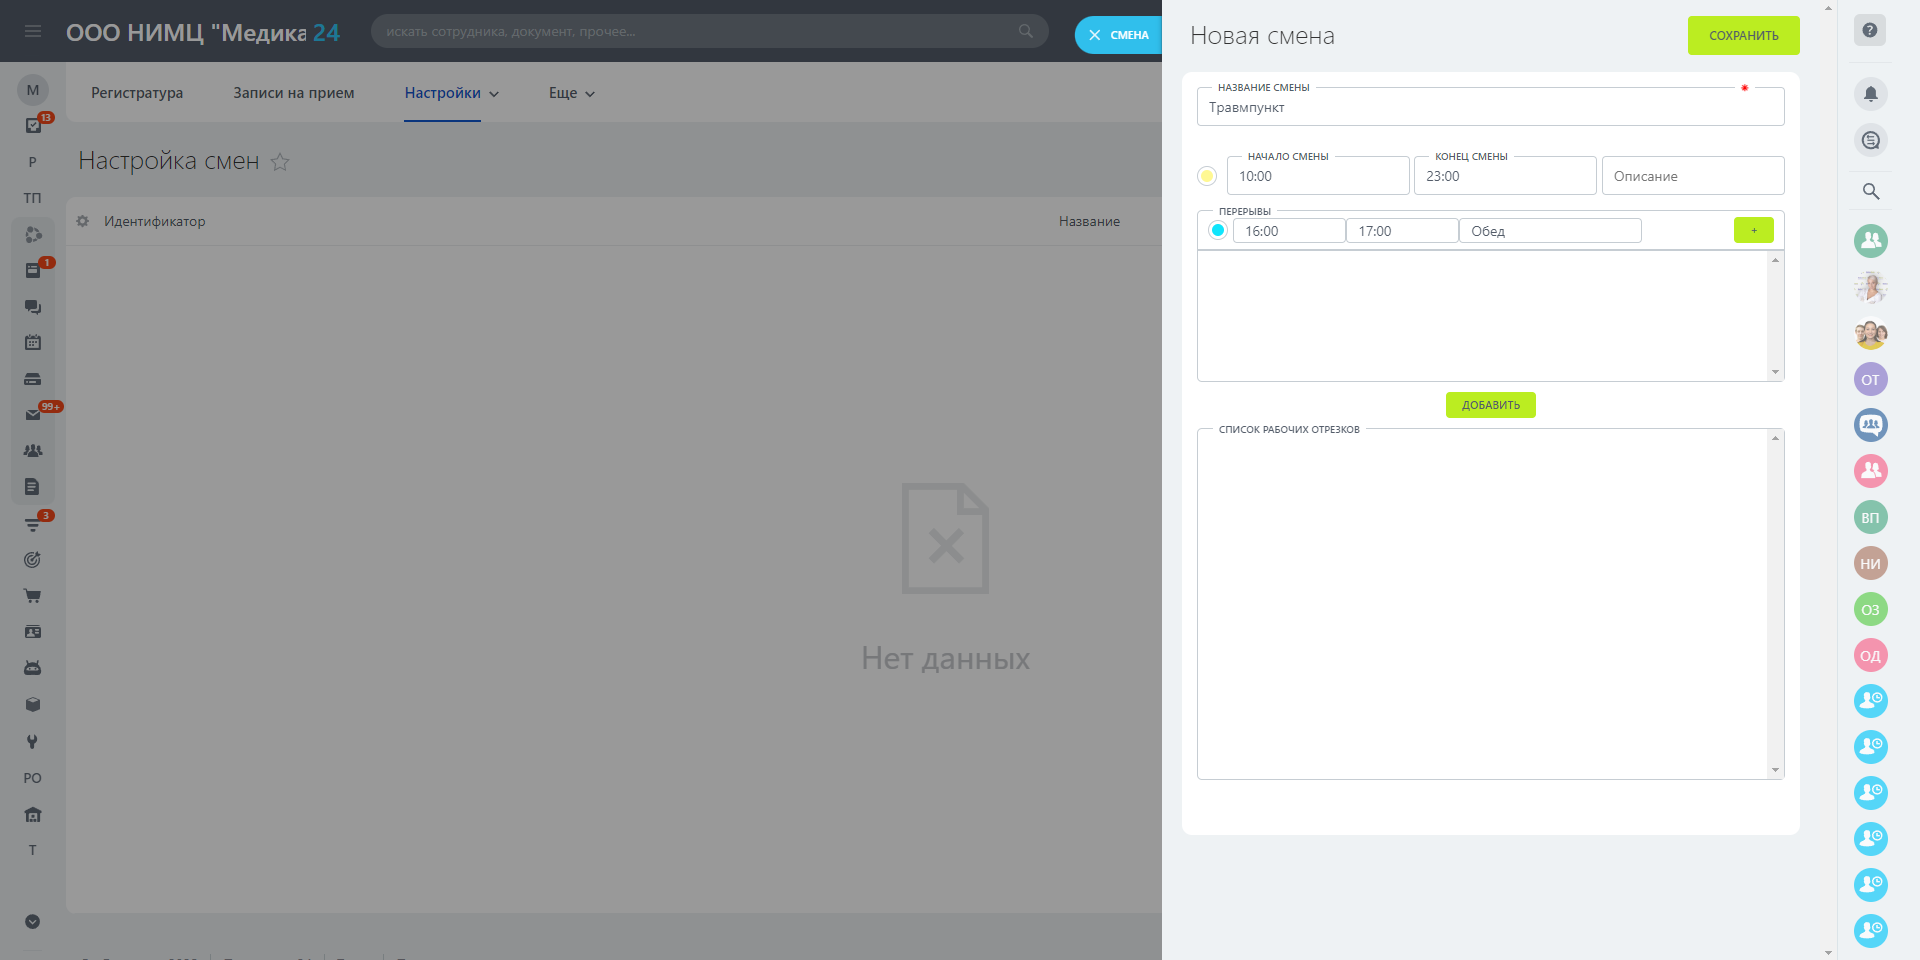1920x960 pixels.
Task: Open grid settings gear near Идентификатор
Action: 83,221
